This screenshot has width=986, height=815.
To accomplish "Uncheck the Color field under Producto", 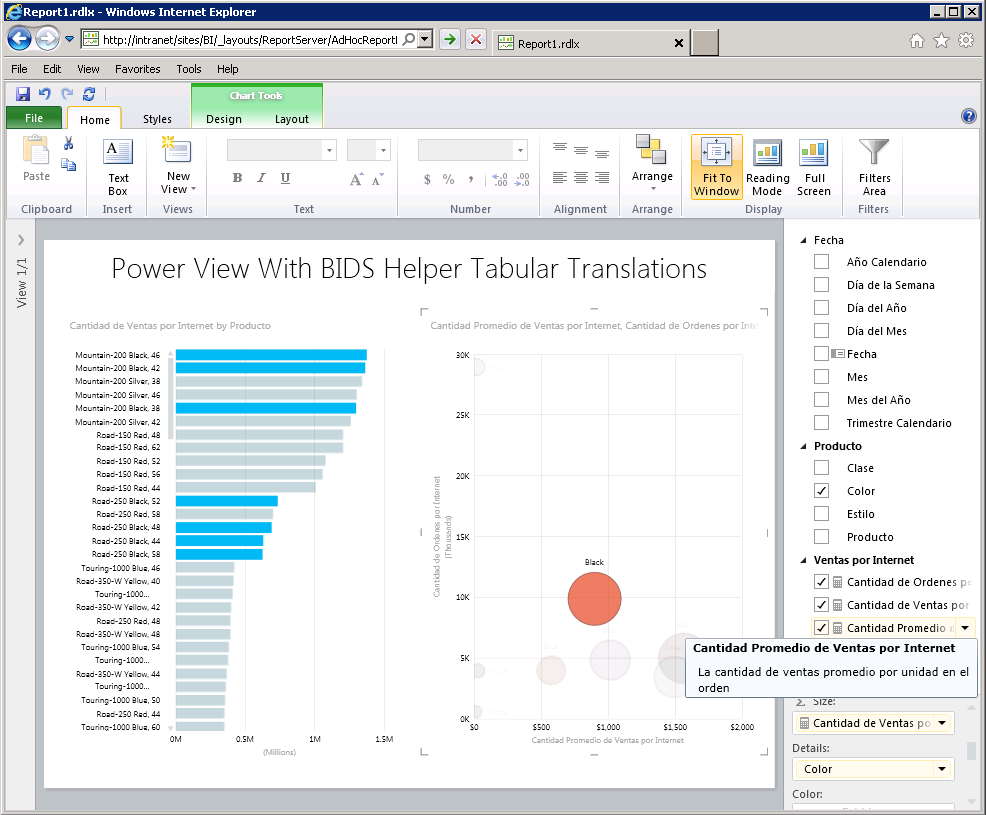I will point(821,490).
